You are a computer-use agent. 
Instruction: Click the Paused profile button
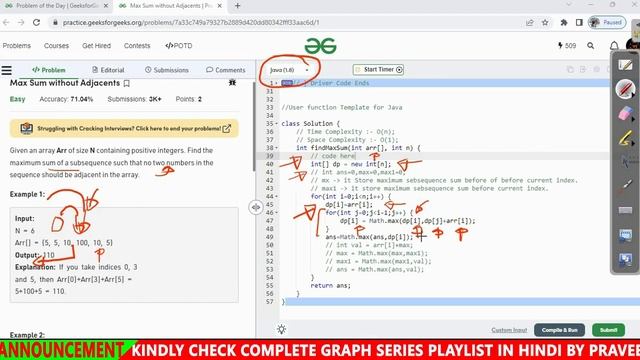click(x=607, y=22)
